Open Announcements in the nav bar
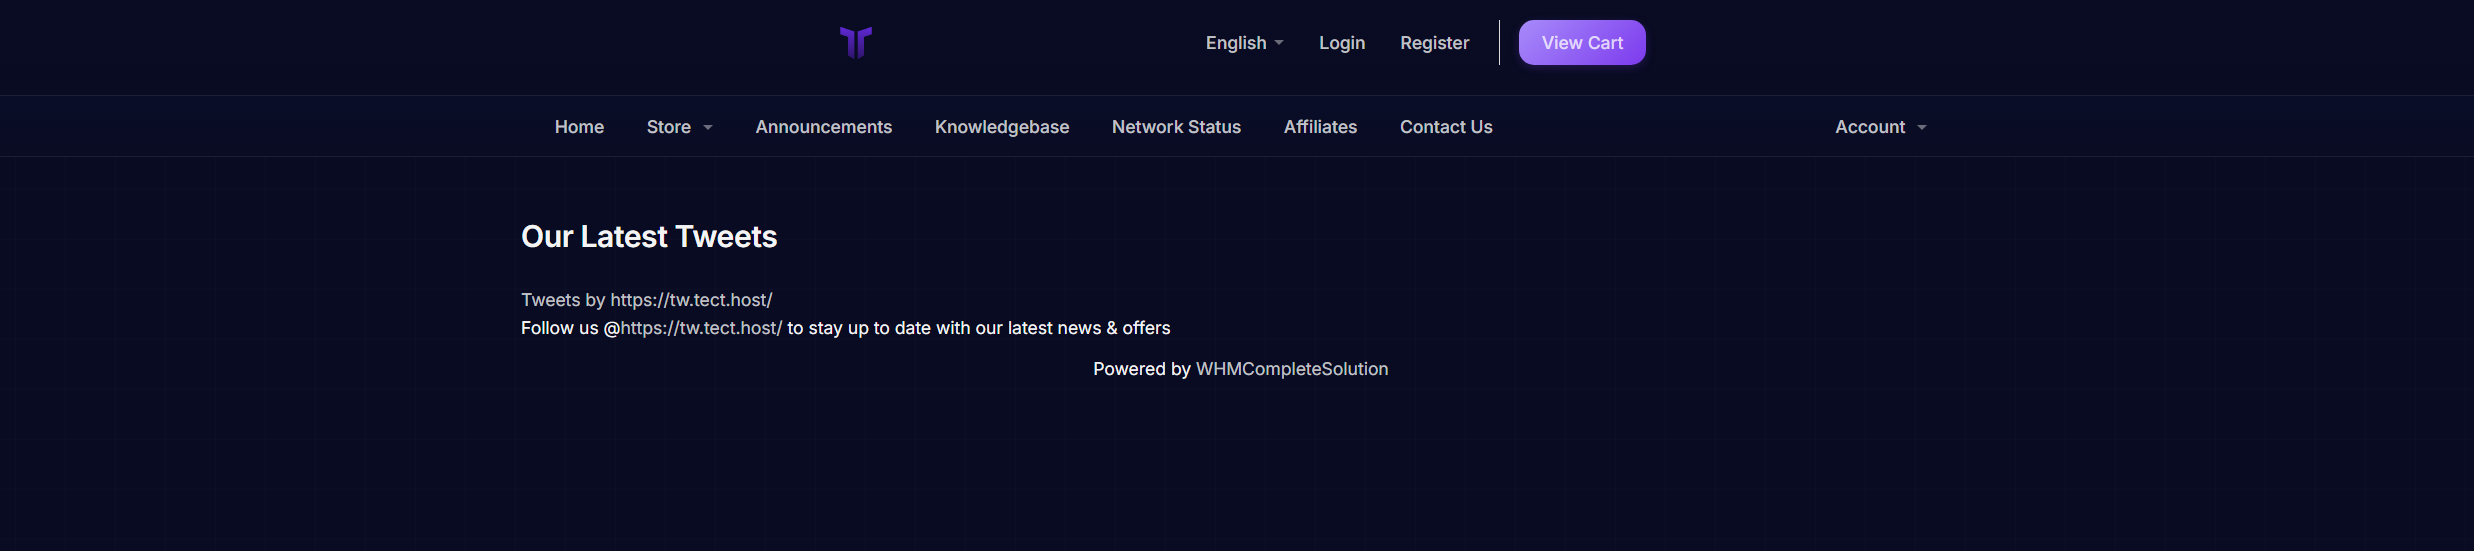This screenshot has width=2474, height=551. (x=823, y=127)
